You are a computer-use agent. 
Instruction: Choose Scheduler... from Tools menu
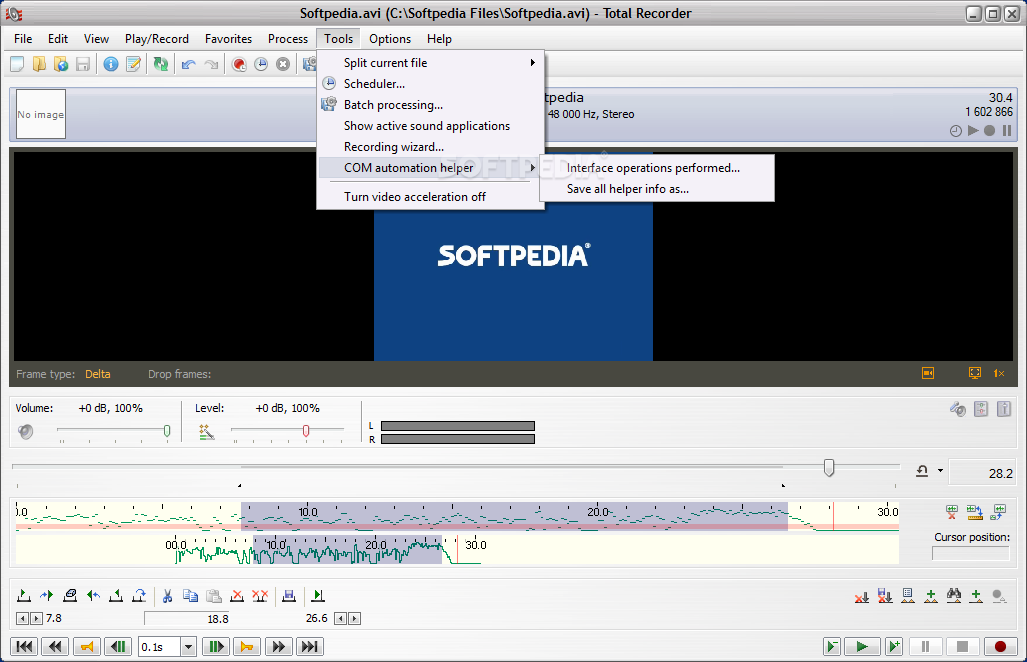click(430, 84)
